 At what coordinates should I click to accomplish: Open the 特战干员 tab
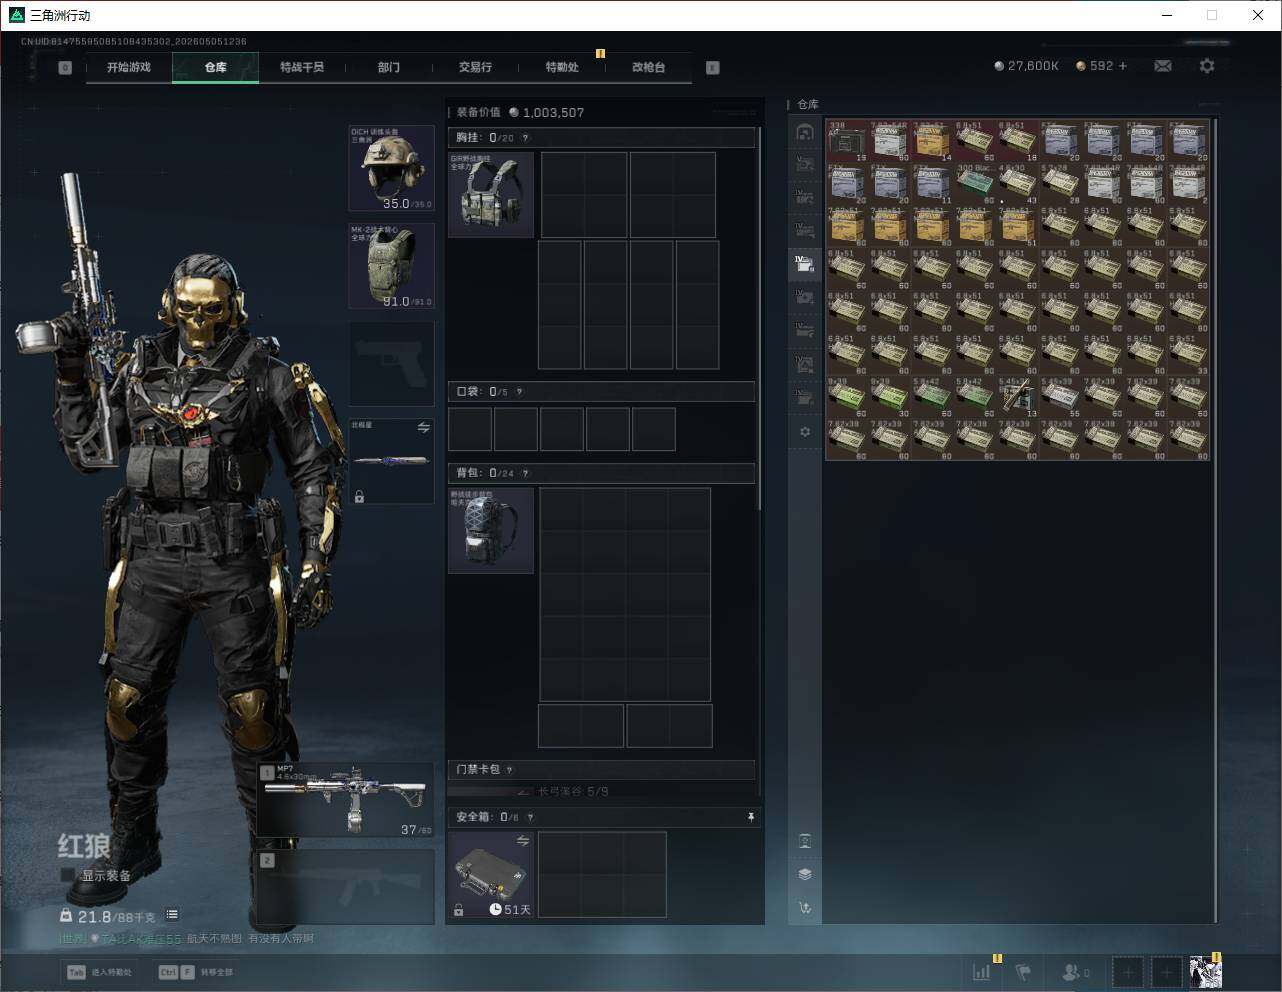tap(302, 67)
